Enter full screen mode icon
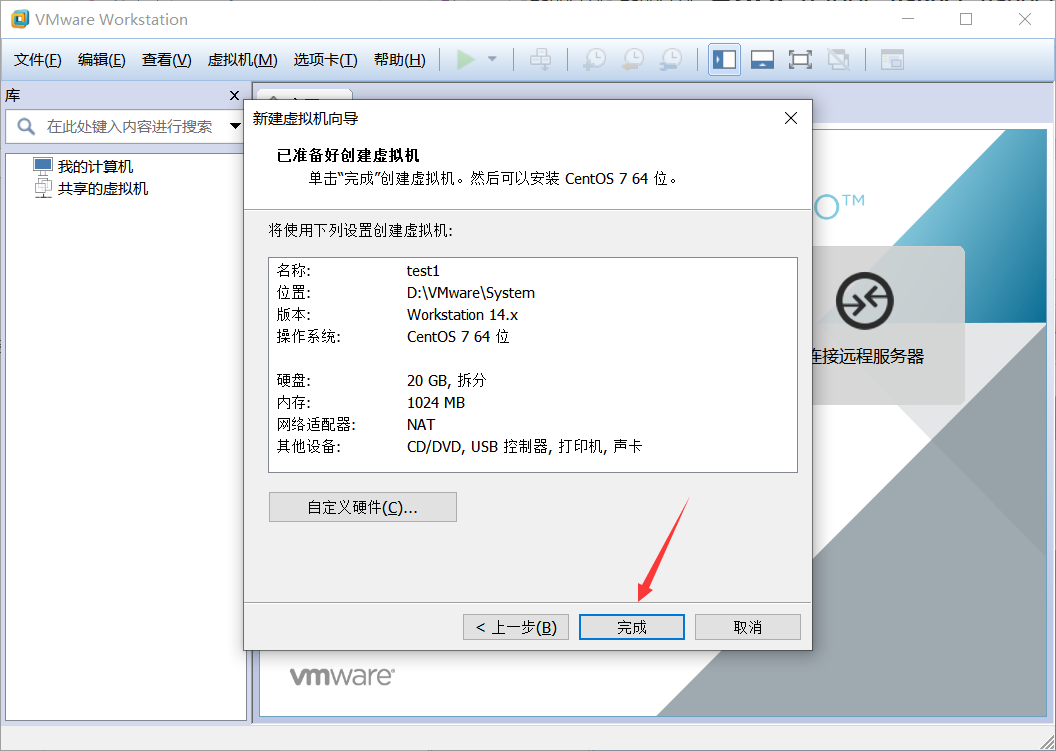This screenshot has height=751, width=1056. point(800,59)
